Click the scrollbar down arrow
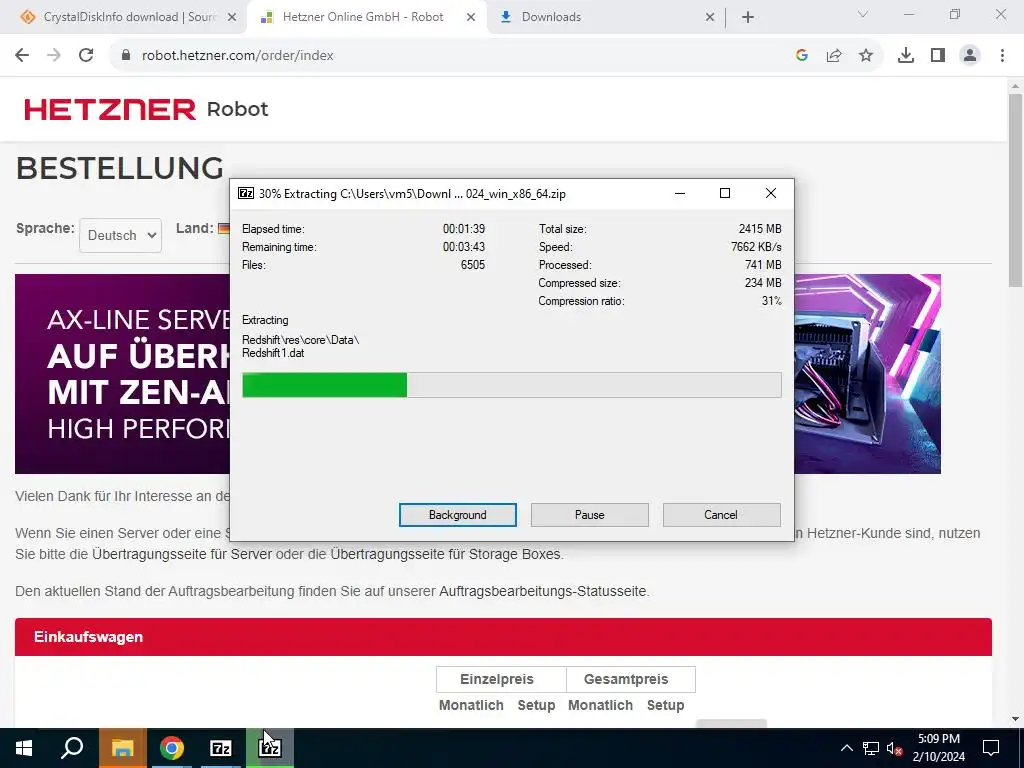 (x=1015, y=720)
